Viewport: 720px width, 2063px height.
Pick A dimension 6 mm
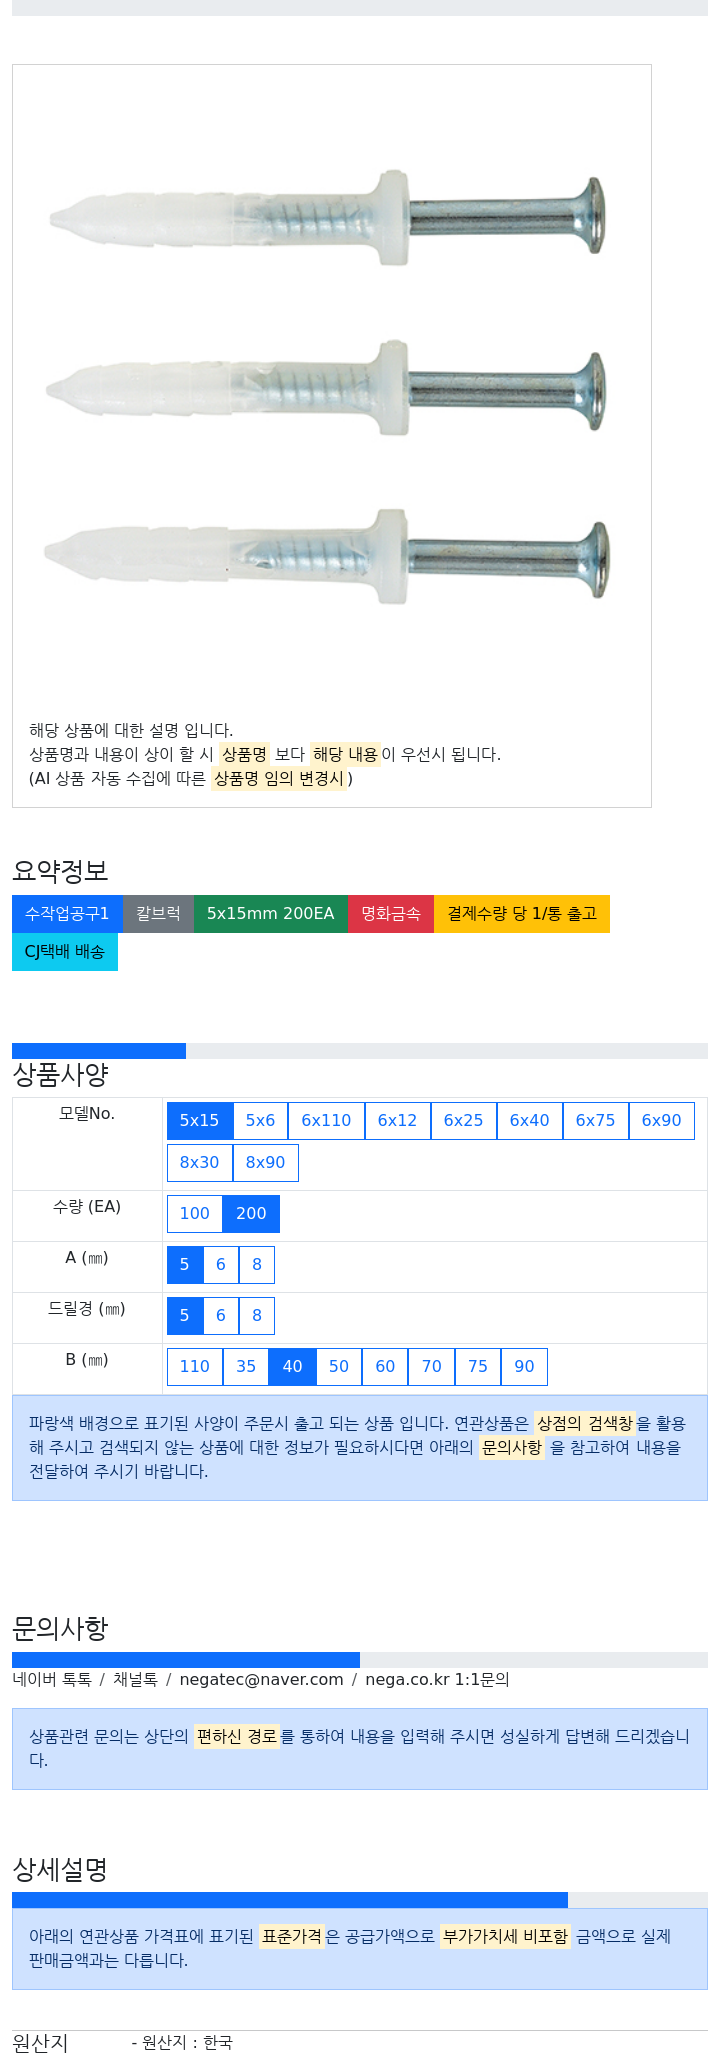pos(221,1265)
